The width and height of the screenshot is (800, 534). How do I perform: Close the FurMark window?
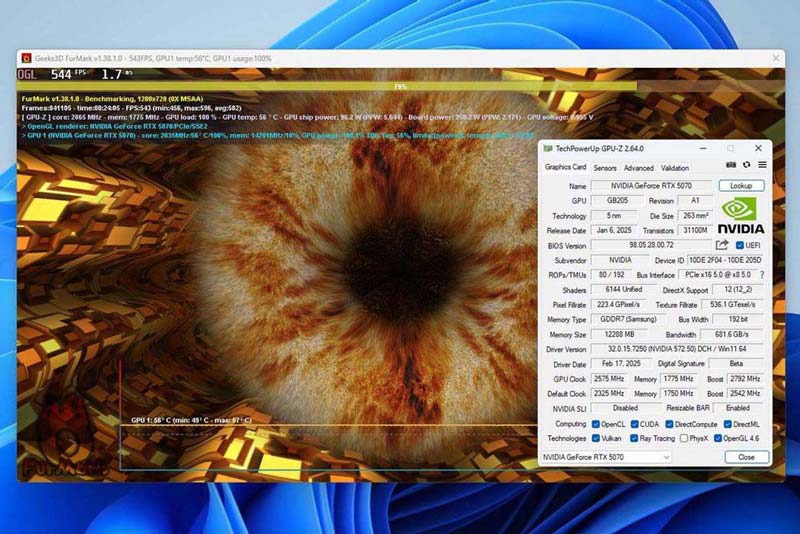(x=776, y=59)
